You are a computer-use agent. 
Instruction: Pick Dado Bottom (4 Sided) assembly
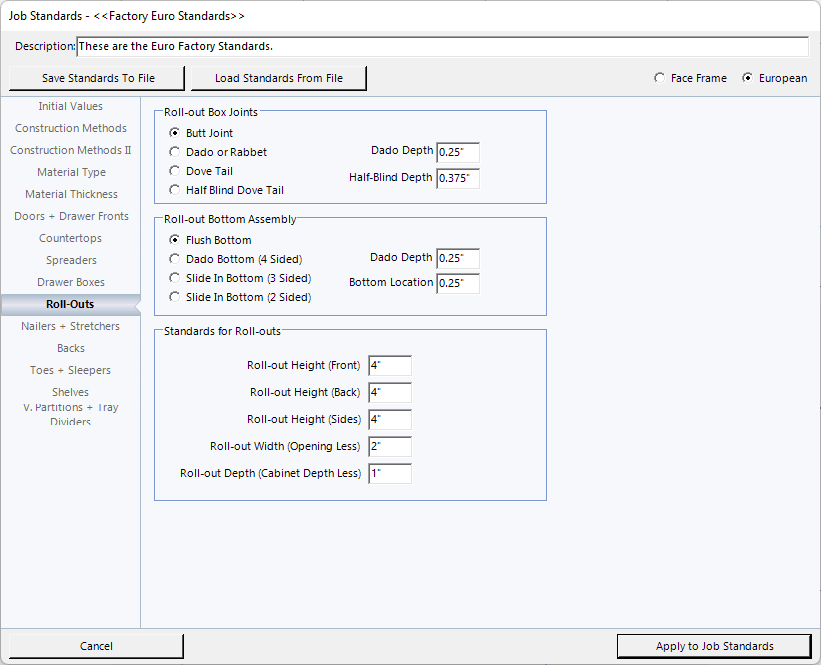[175, 259]
